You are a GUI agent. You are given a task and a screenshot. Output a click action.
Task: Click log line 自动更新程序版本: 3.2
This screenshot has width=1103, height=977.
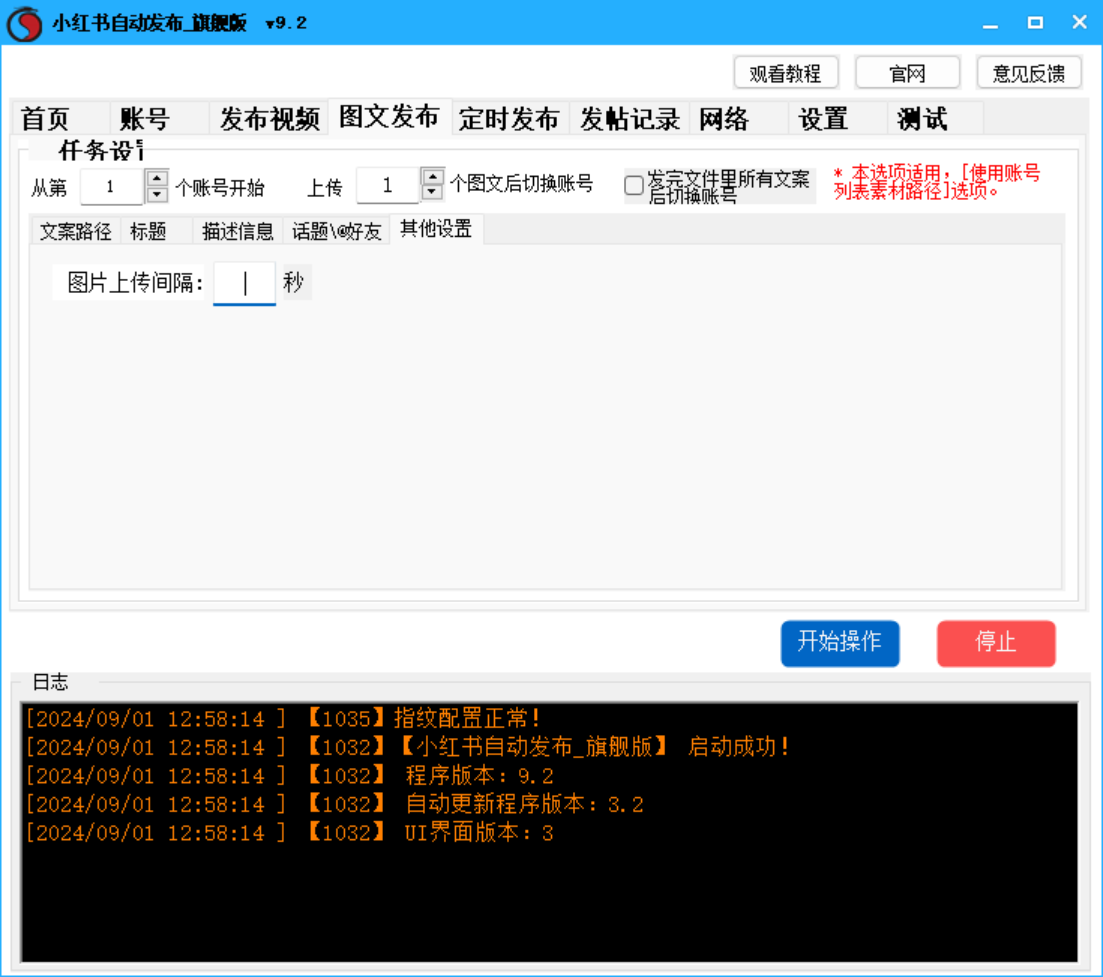pyautogui.click(x=335, y=804)
